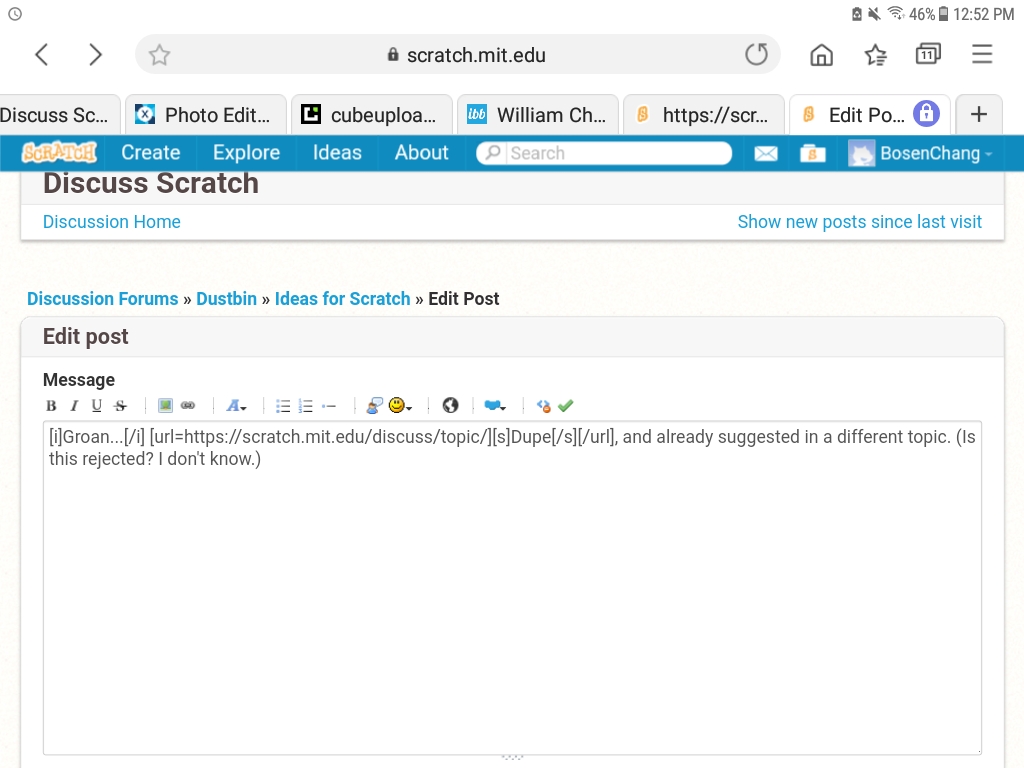This screenshot has width=1024, height=768.
Task: Show new posts since last visit
Action: tap(860, 221)
